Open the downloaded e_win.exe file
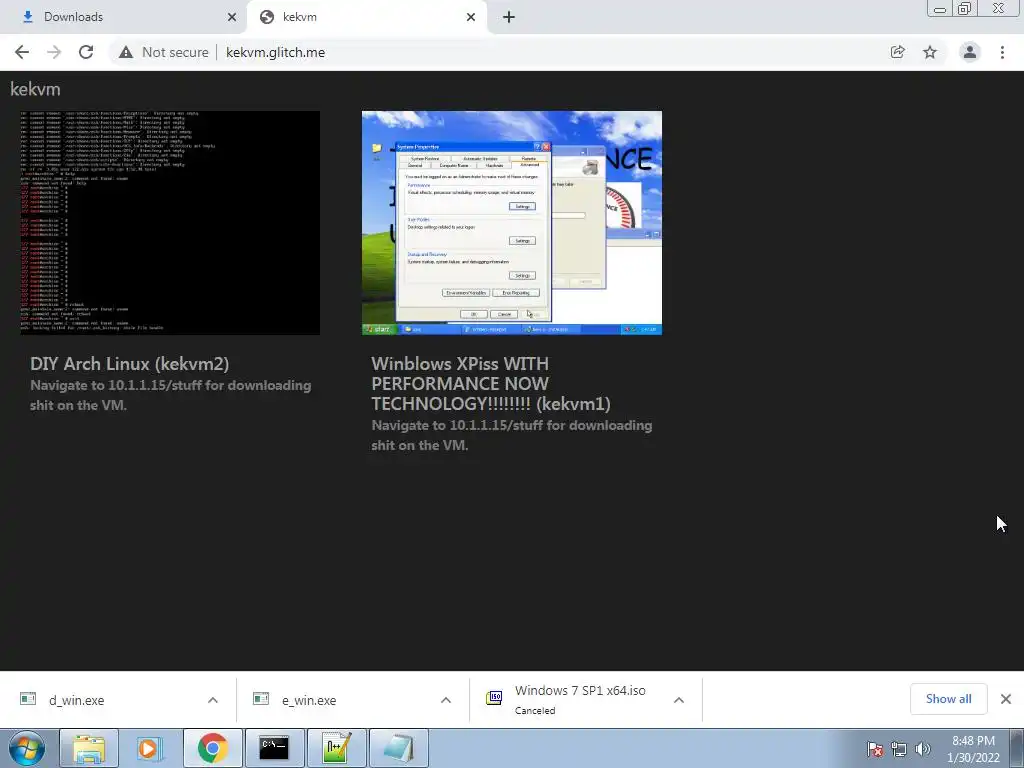The image size is (1024, 768). coord(309,700)
